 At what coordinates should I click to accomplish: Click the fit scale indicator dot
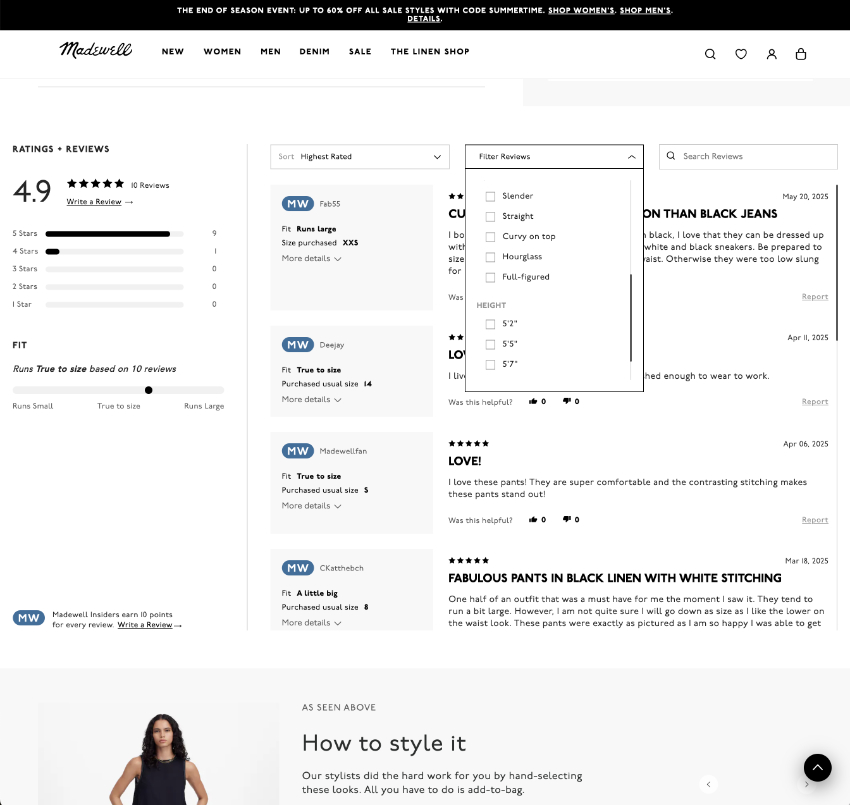pyautogui.click(x=149, y=390)
